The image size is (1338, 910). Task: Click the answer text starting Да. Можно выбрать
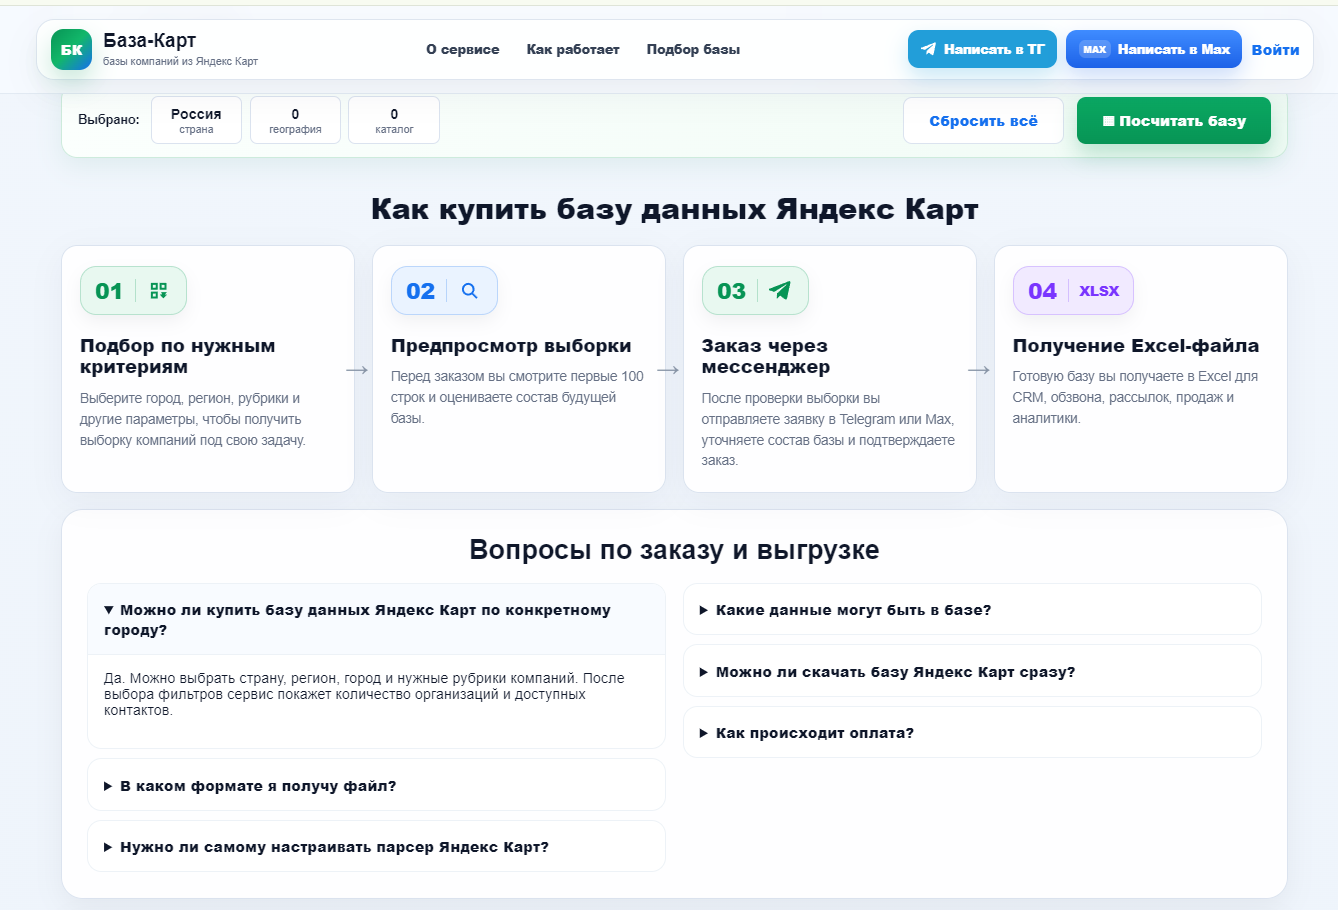click(x=364, y=694)
